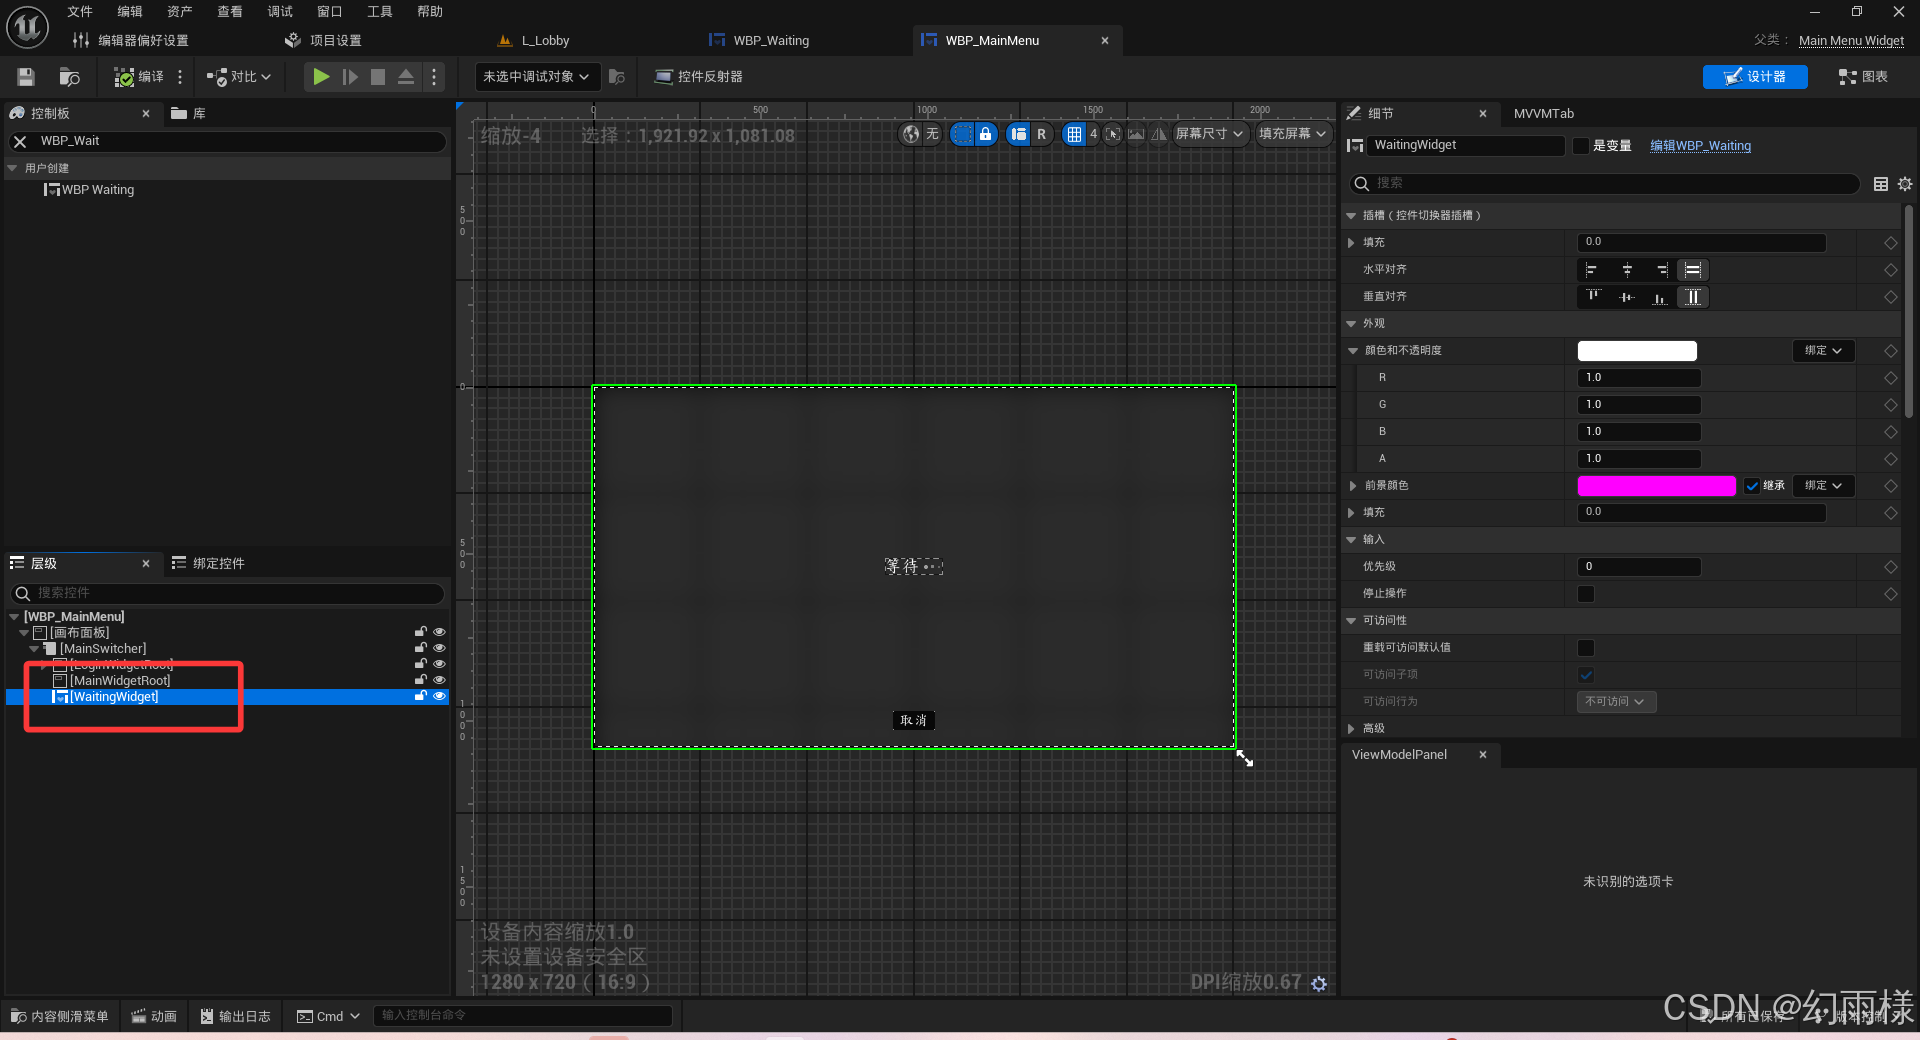Switch to 图表 graph mode
Image resolution: width=1920 pixels, height=1040 pixels.
coord(1863,77)
